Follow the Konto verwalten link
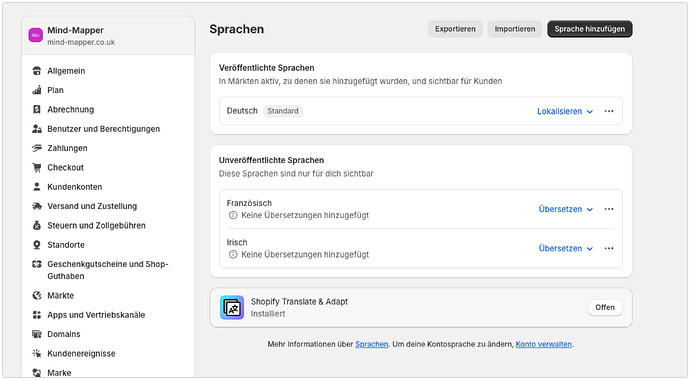Viewport: 690px width, 380px height. (x=543, y=344)
